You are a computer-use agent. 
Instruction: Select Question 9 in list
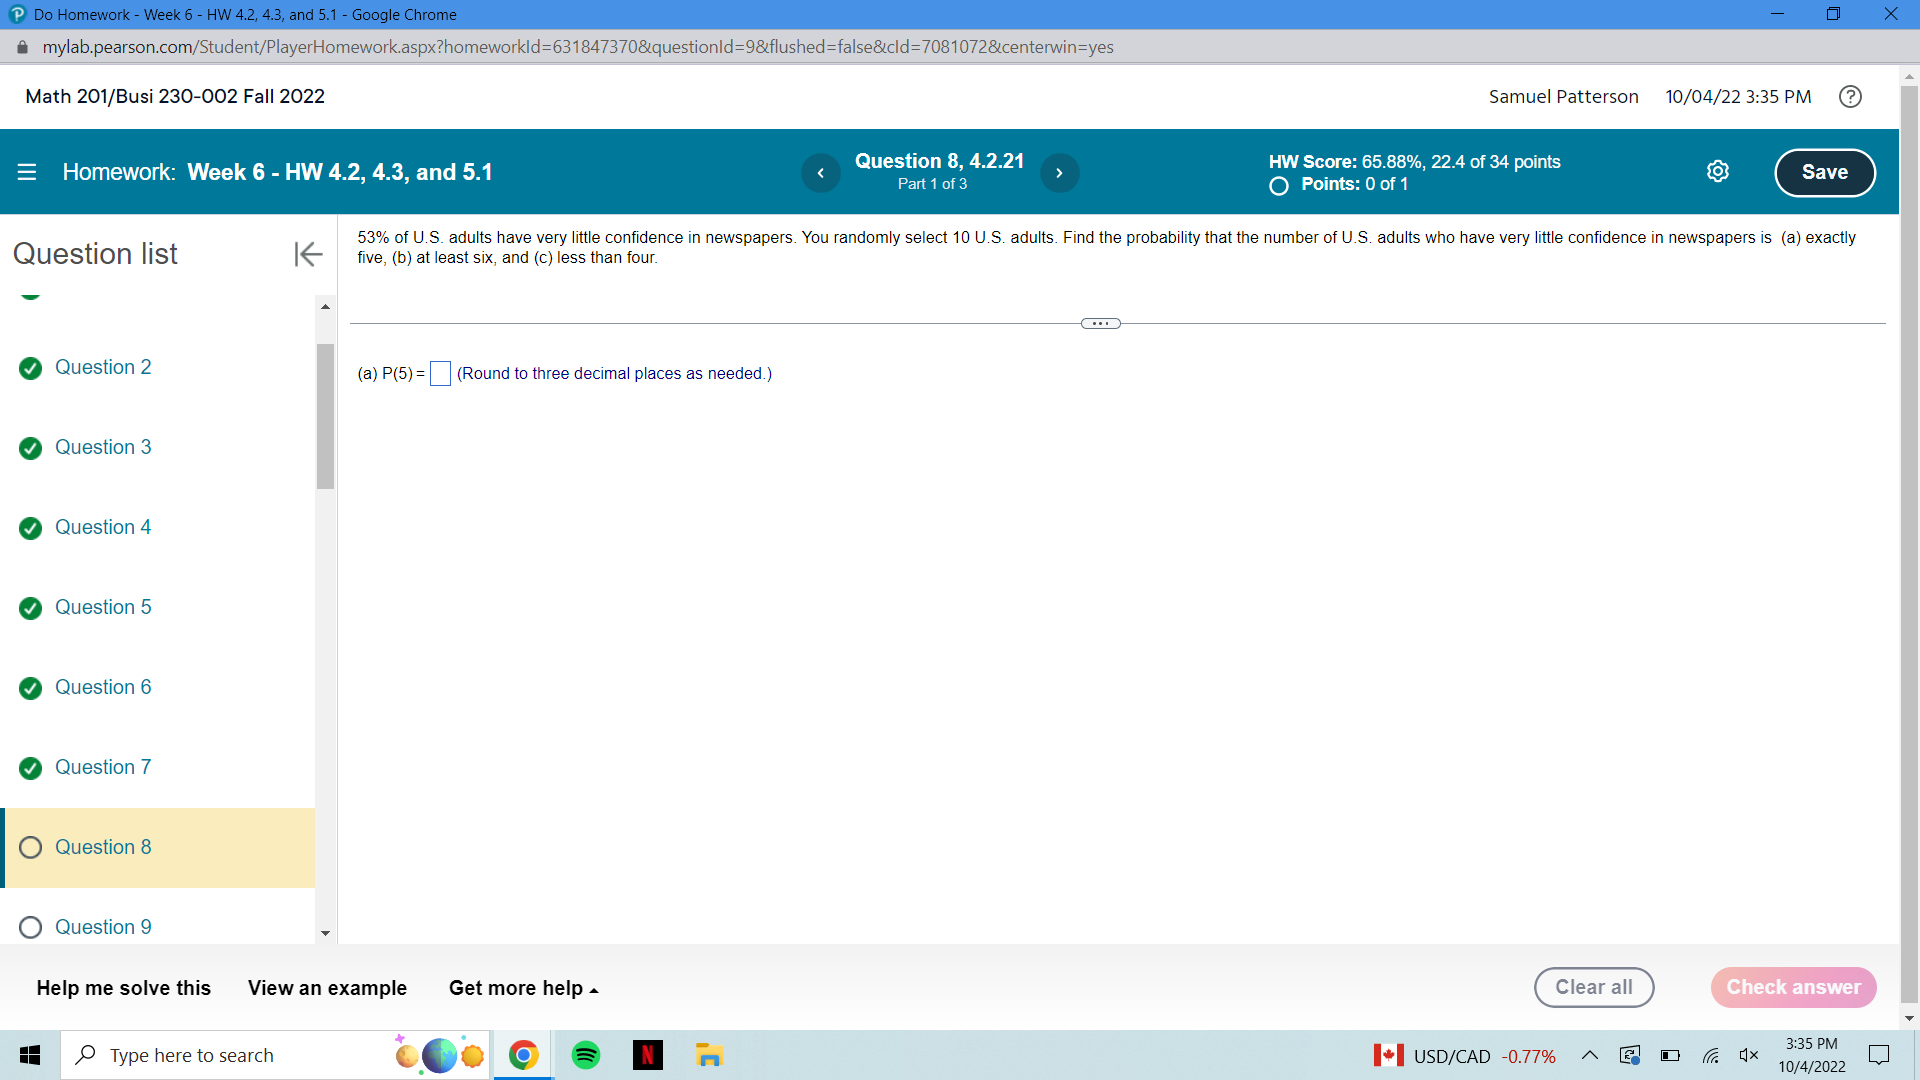coord(103,927)
